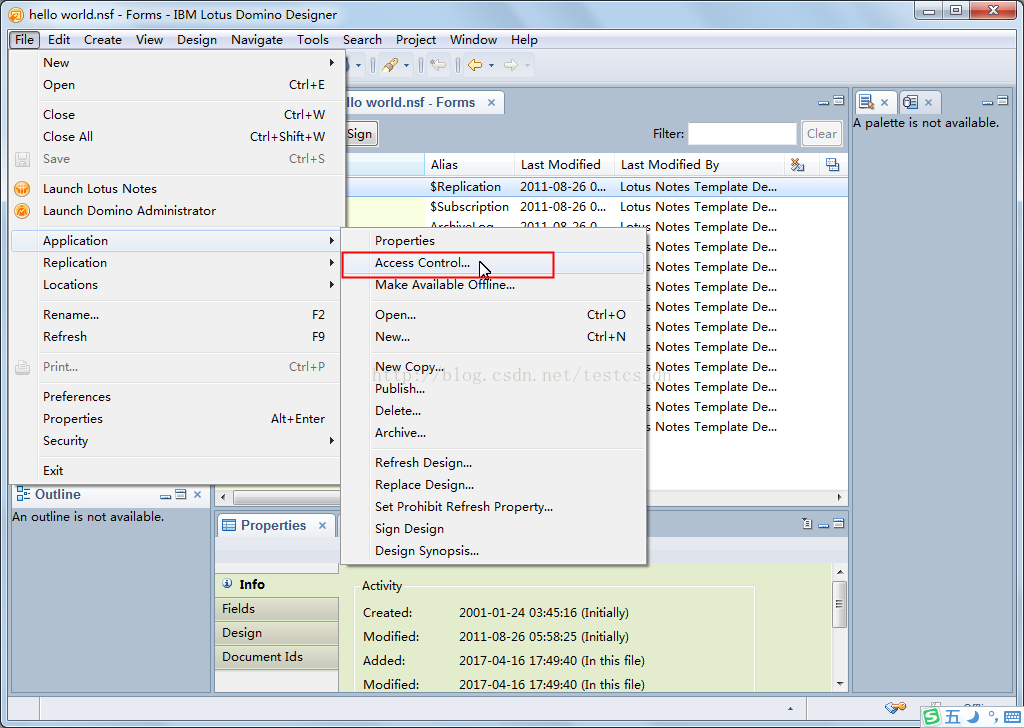Click the last column icon in the forms list header
This screenshot has height=728, width=1024.
point(832,165)
